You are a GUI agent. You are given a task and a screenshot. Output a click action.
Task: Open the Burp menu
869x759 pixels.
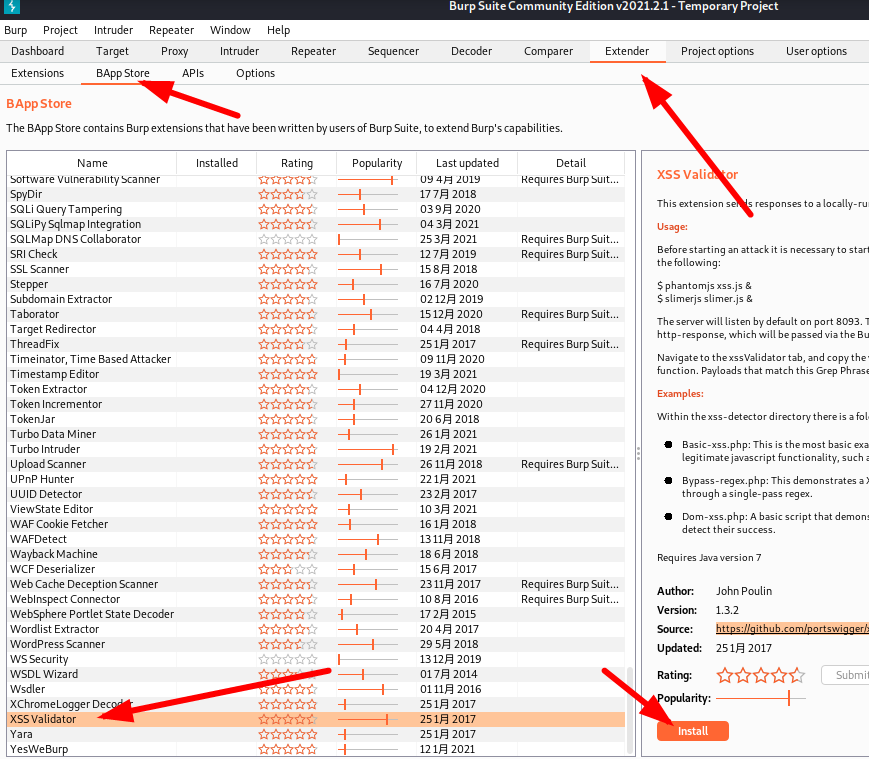(x=16, y=30)
